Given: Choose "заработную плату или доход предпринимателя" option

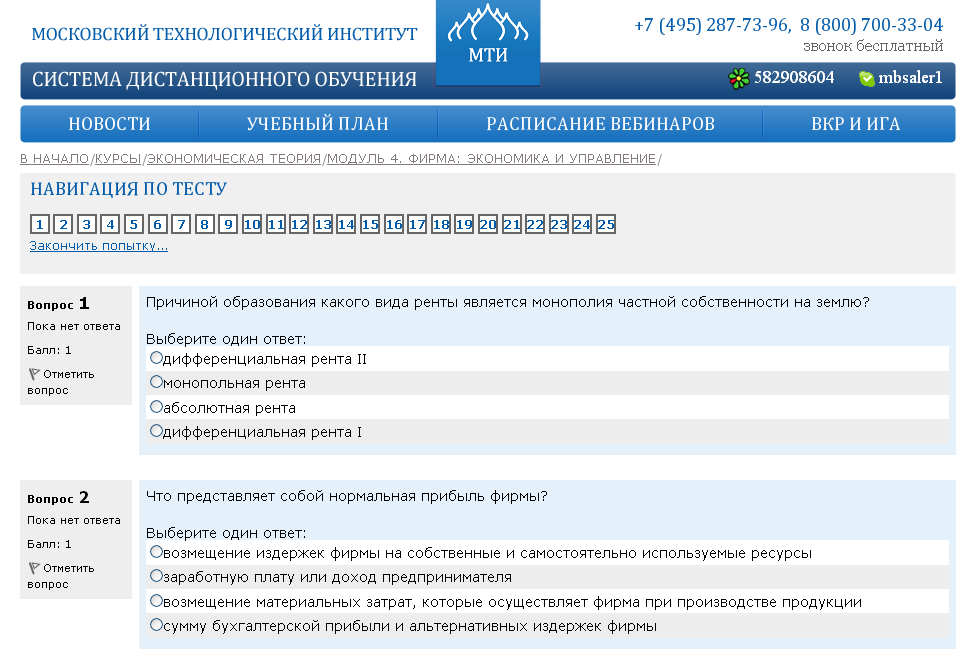Looking at the screenshot, I should click(156, 576).
